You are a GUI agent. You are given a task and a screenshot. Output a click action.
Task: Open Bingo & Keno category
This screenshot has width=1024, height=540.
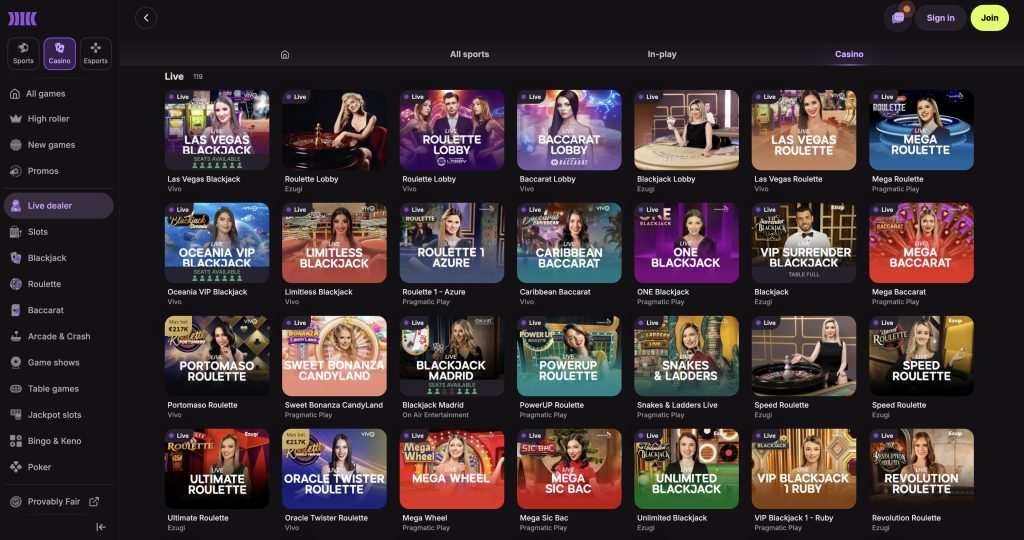point(57,441)
